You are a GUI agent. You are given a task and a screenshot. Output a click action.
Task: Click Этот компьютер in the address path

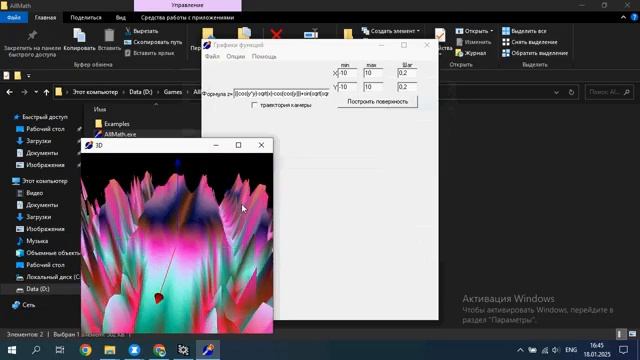click(95, 92)
